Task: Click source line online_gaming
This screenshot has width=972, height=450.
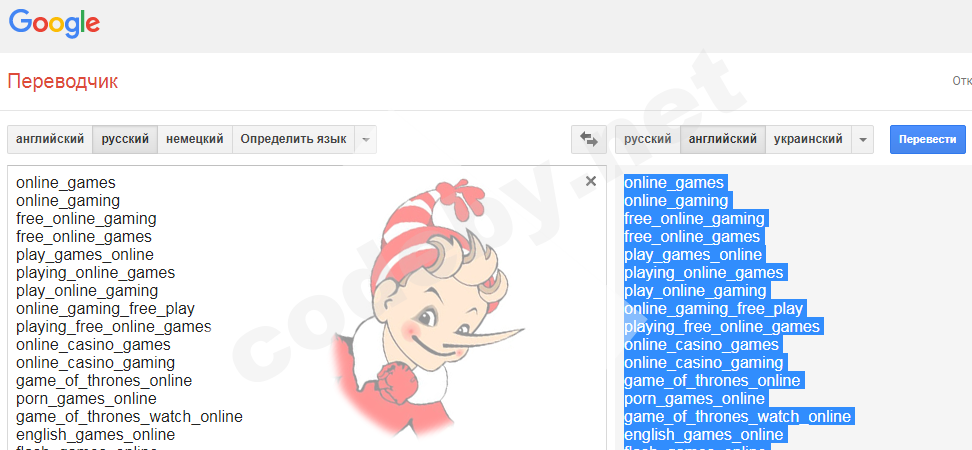Action: [x=68, y=201]
